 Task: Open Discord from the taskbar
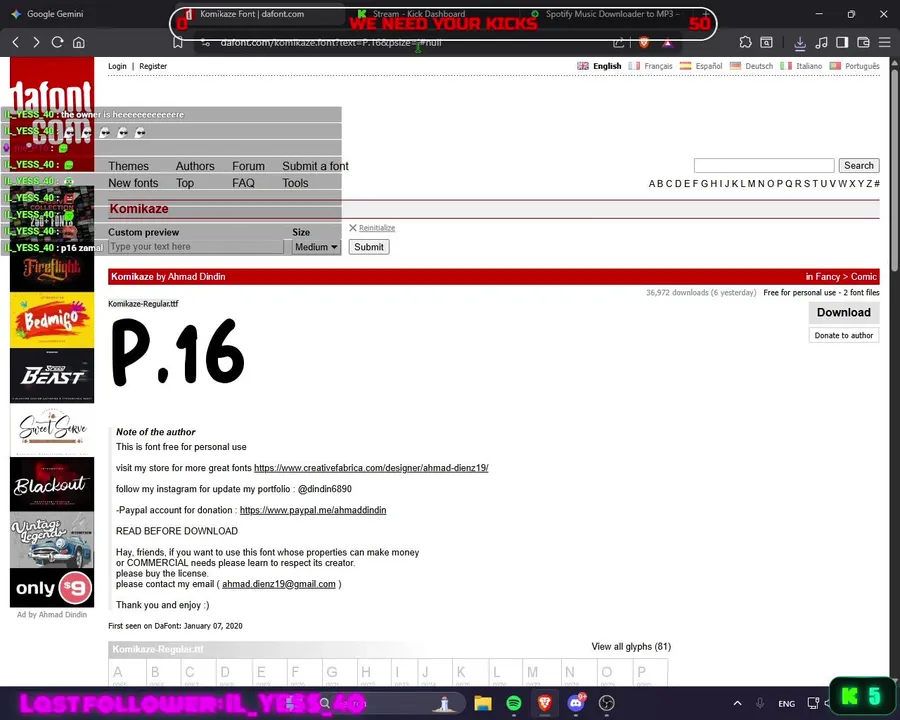click(576, 703)
